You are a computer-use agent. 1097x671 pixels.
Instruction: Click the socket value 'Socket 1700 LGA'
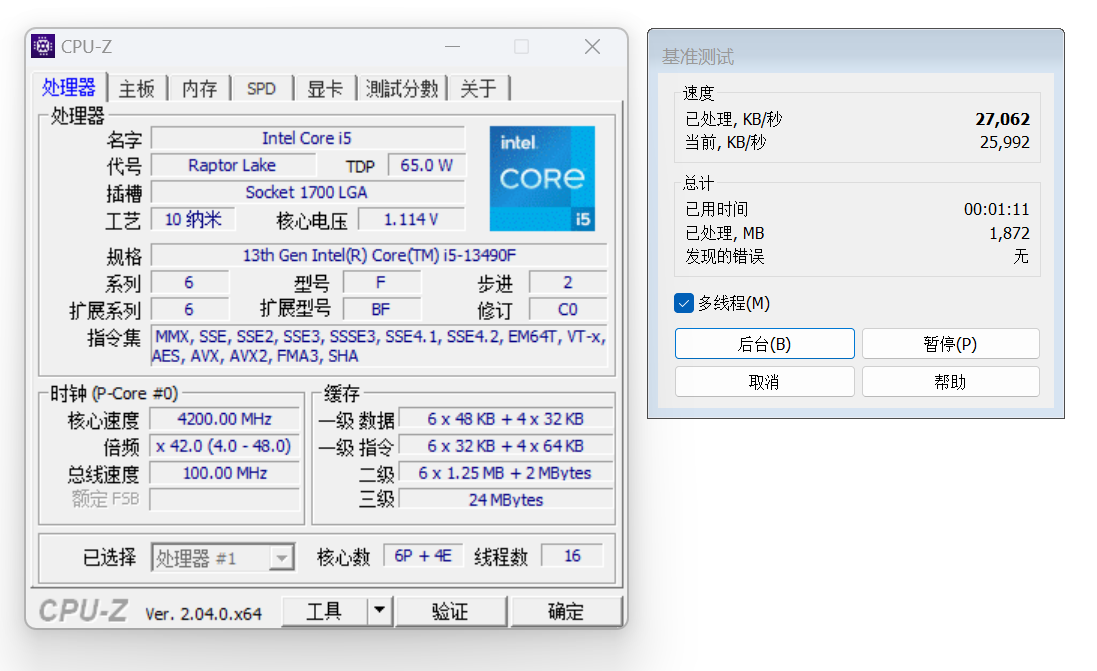307,192
